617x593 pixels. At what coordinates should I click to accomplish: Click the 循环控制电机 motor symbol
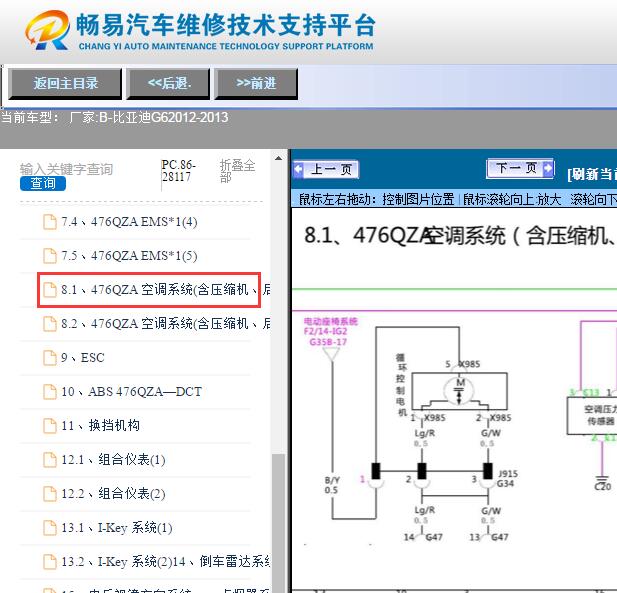click(x=460, y=391)
